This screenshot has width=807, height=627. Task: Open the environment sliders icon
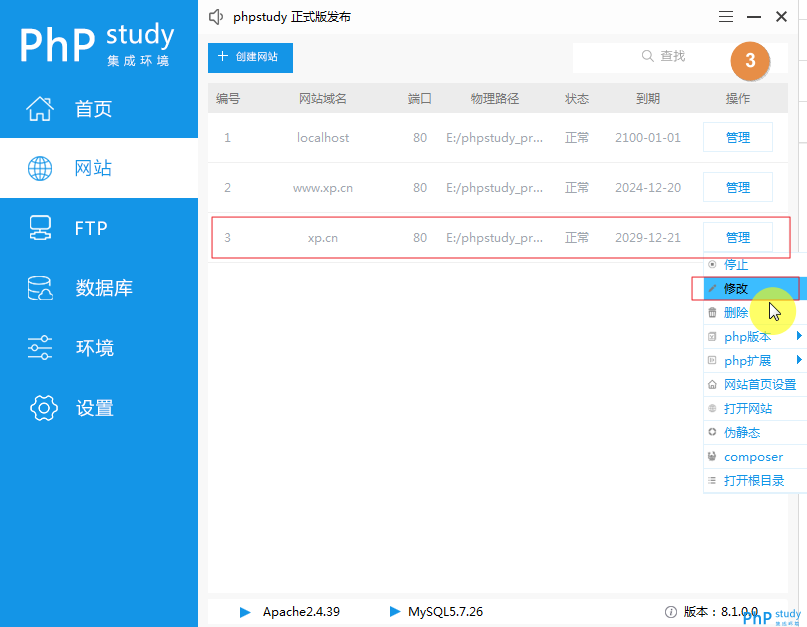[x=40, y=348]
